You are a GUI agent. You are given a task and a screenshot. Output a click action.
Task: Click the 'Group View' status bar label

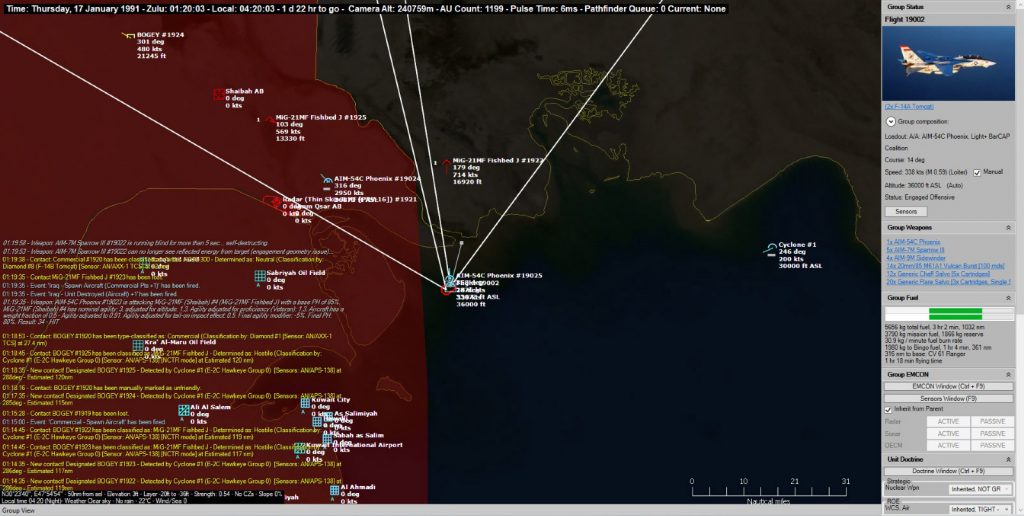(18, 511)
